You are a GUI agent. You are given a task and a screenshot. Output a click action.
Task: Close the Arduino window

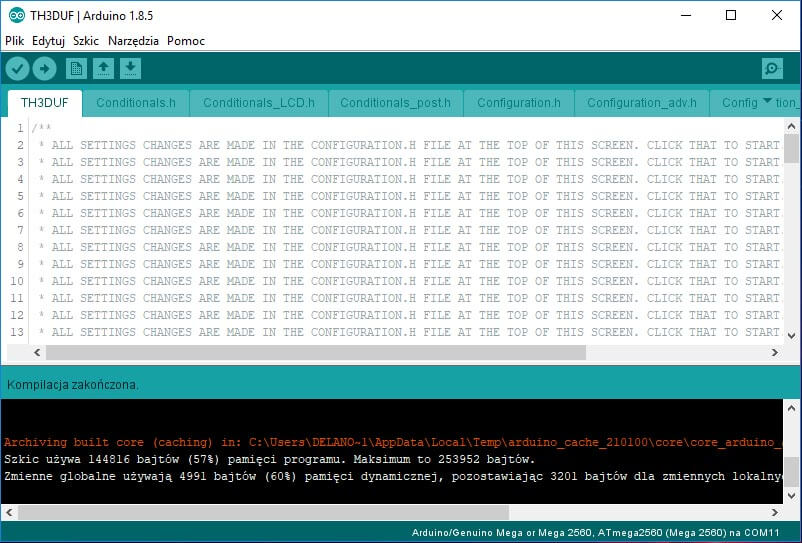(x=776, y=15)
